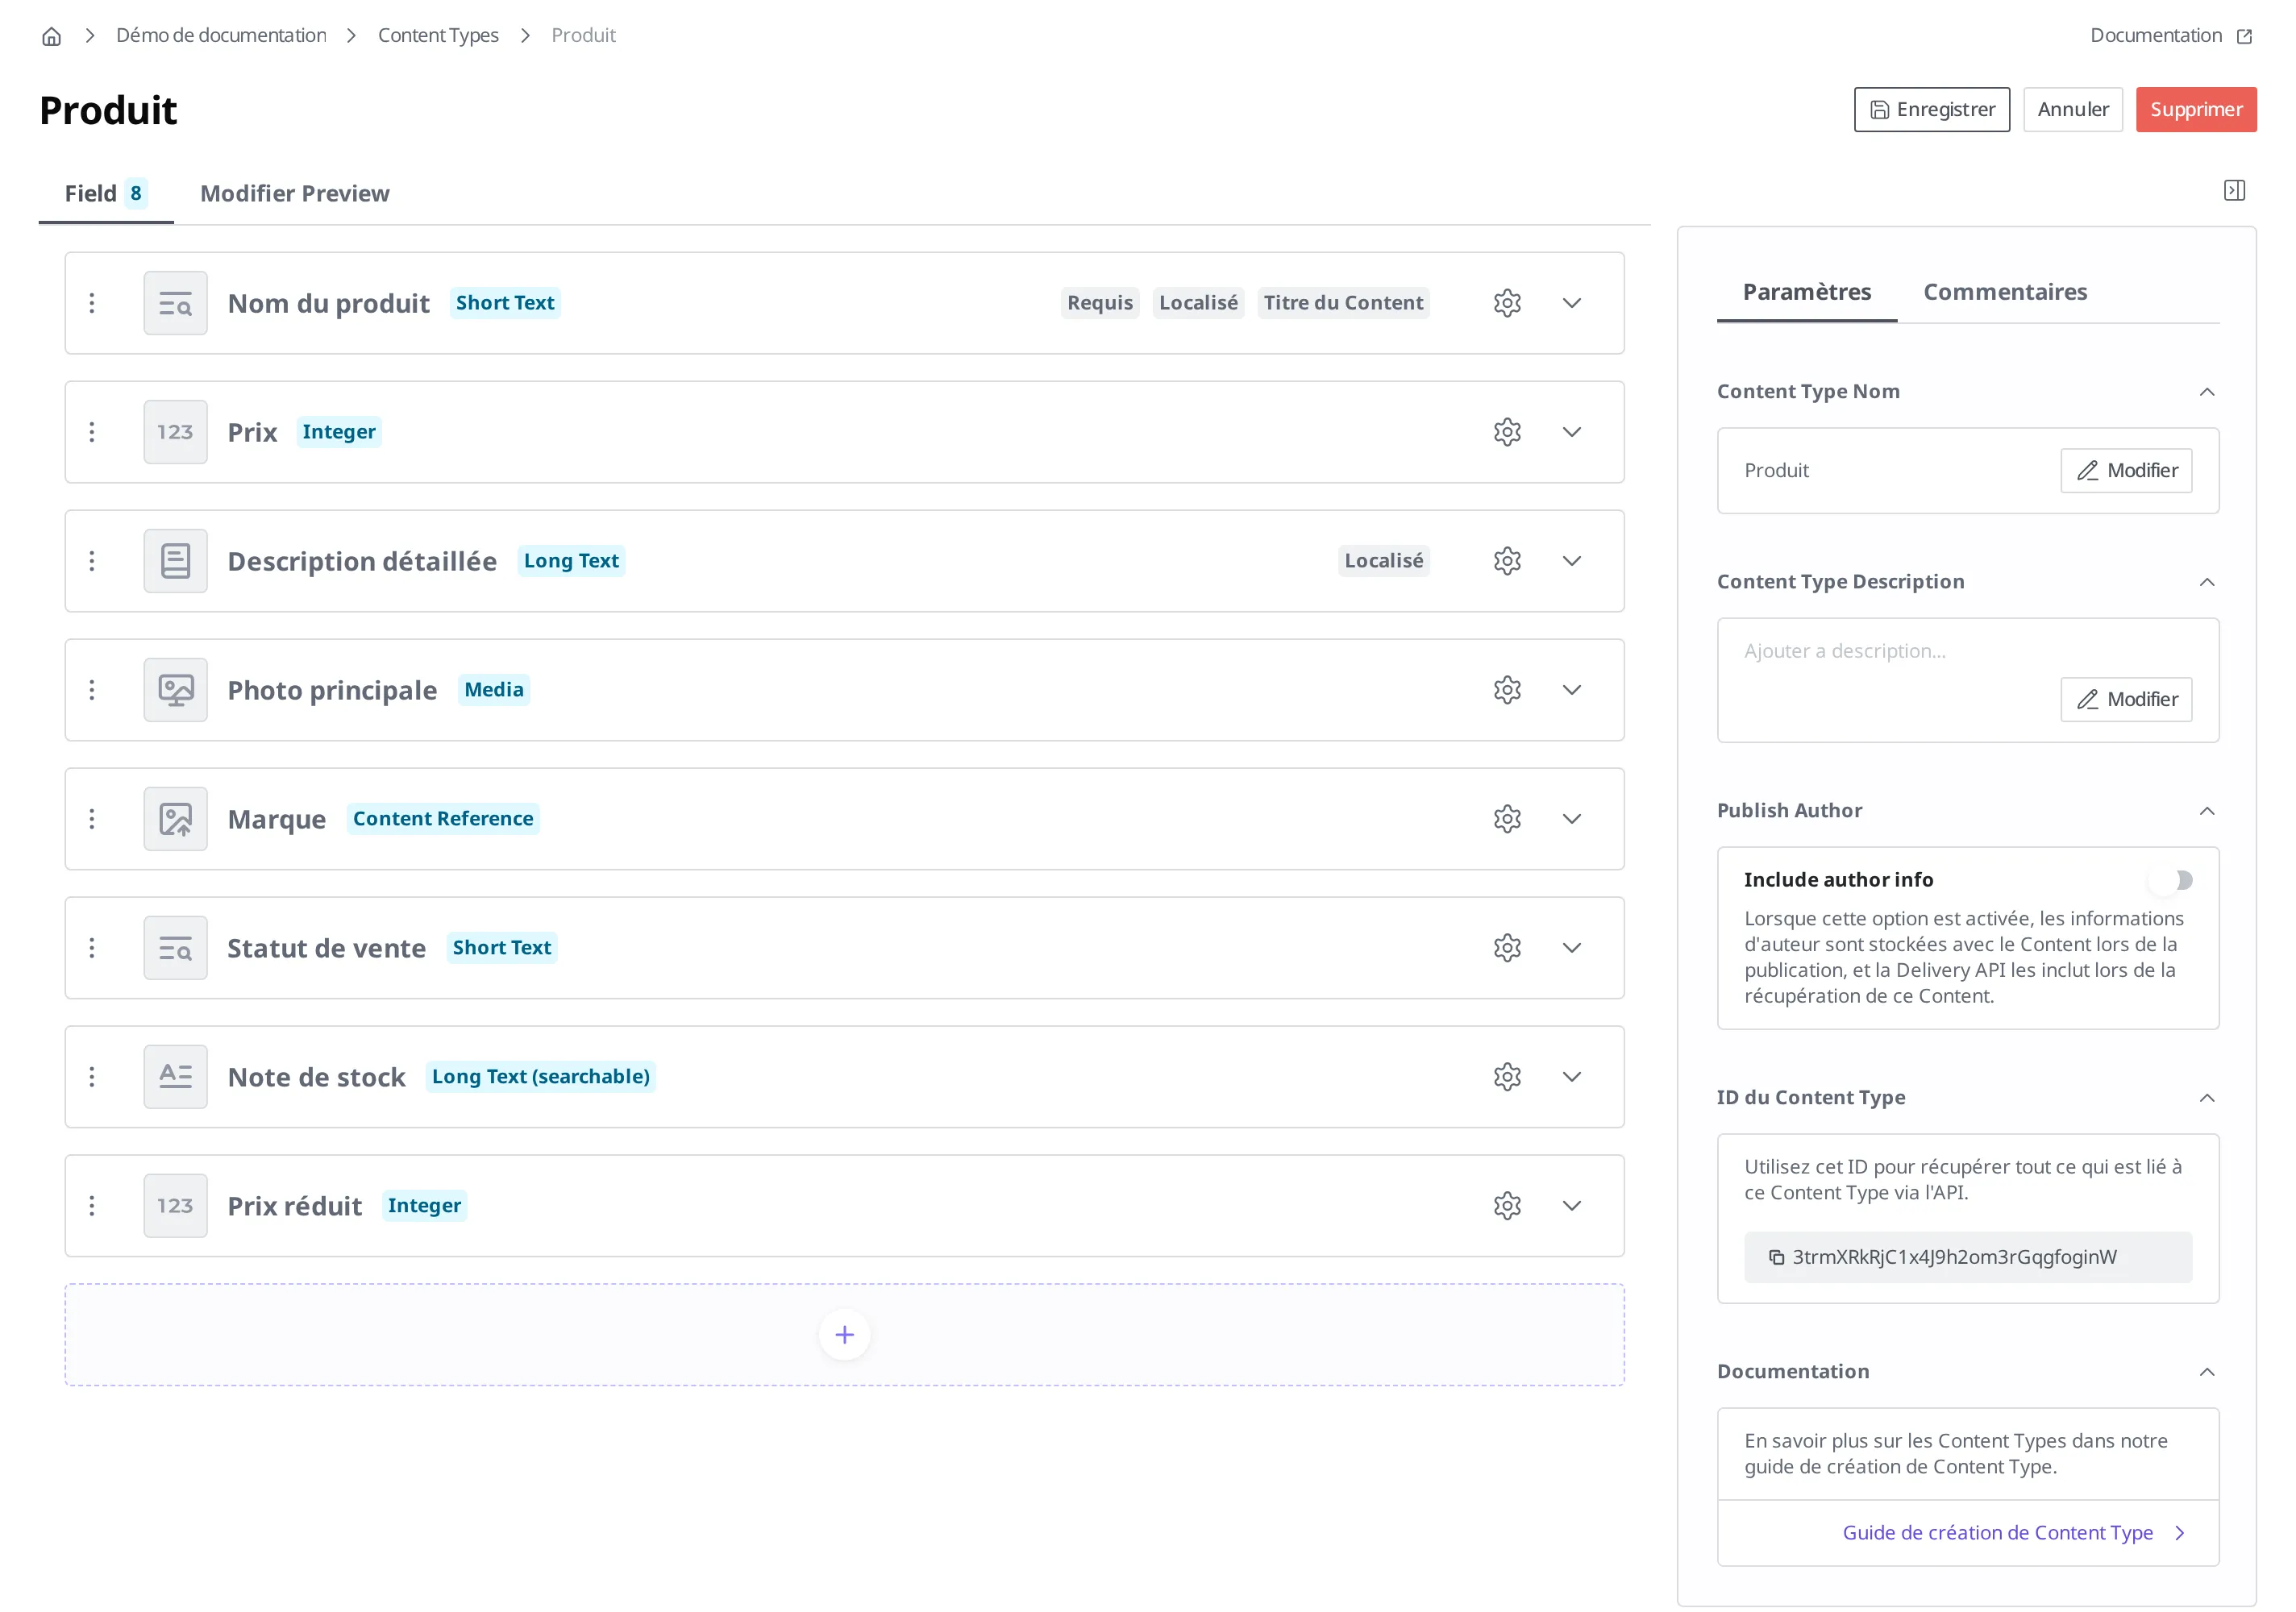Open settings gear for Nom du produit
The width and height of the screenshot is (2296, 1612).
tap(1507, 303)
